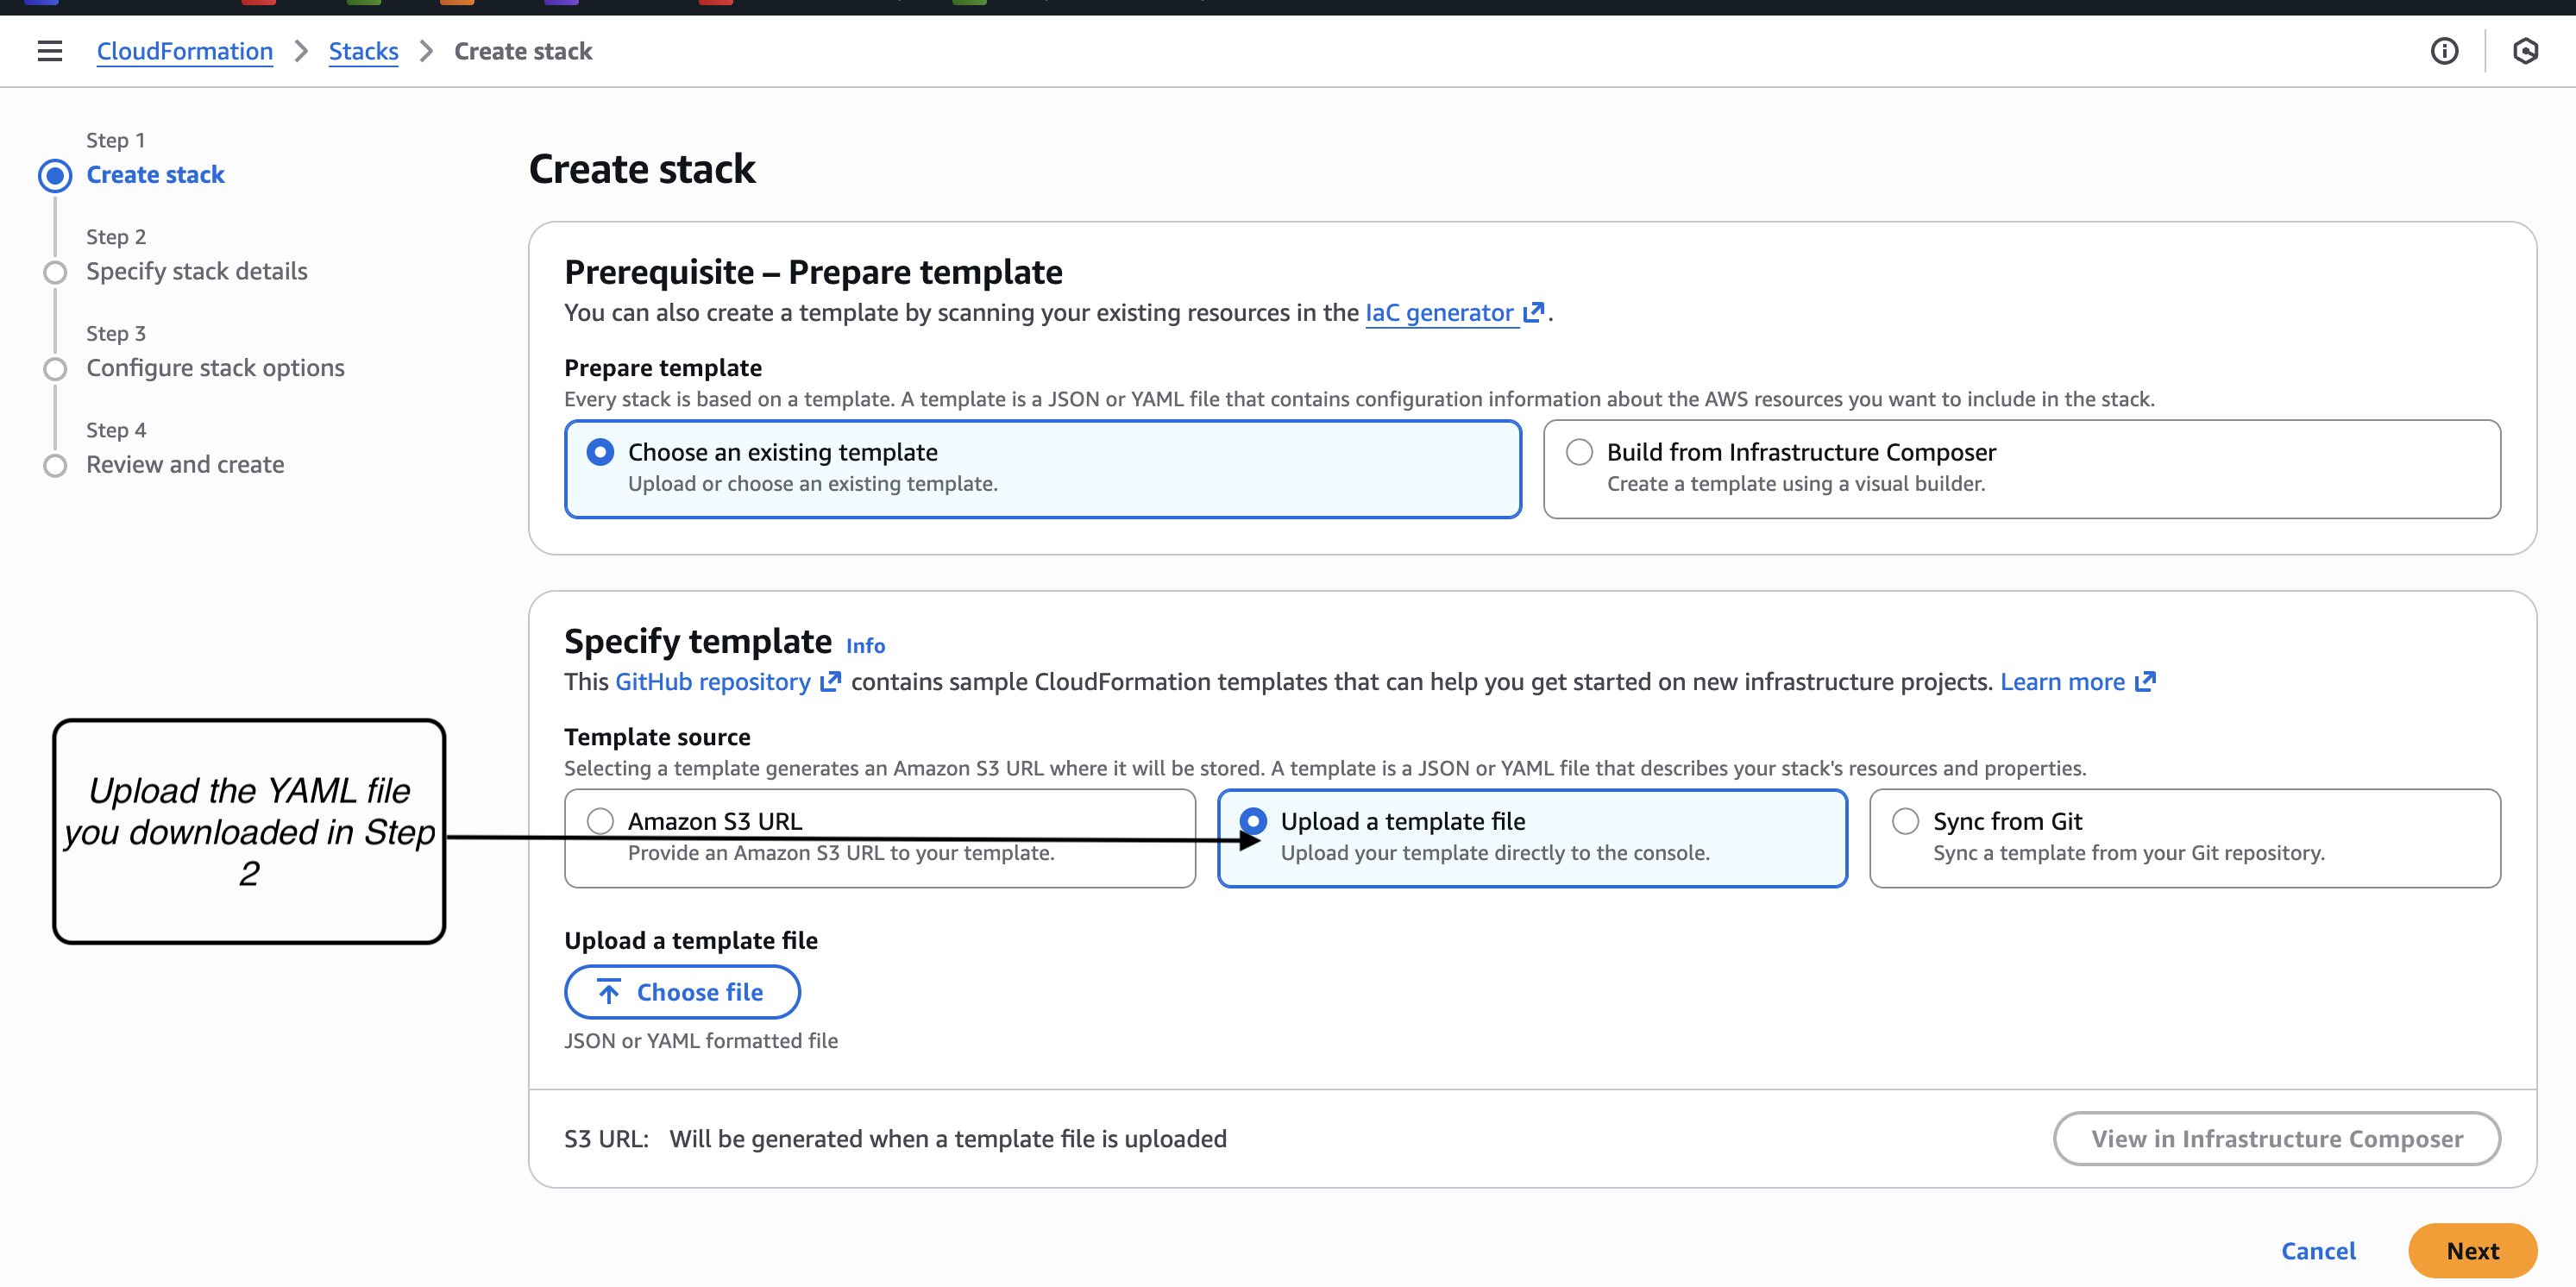Open CloudShell from the top right toolbar
Viewport: 2576px width, 1287px height.
coord(2526,51)
